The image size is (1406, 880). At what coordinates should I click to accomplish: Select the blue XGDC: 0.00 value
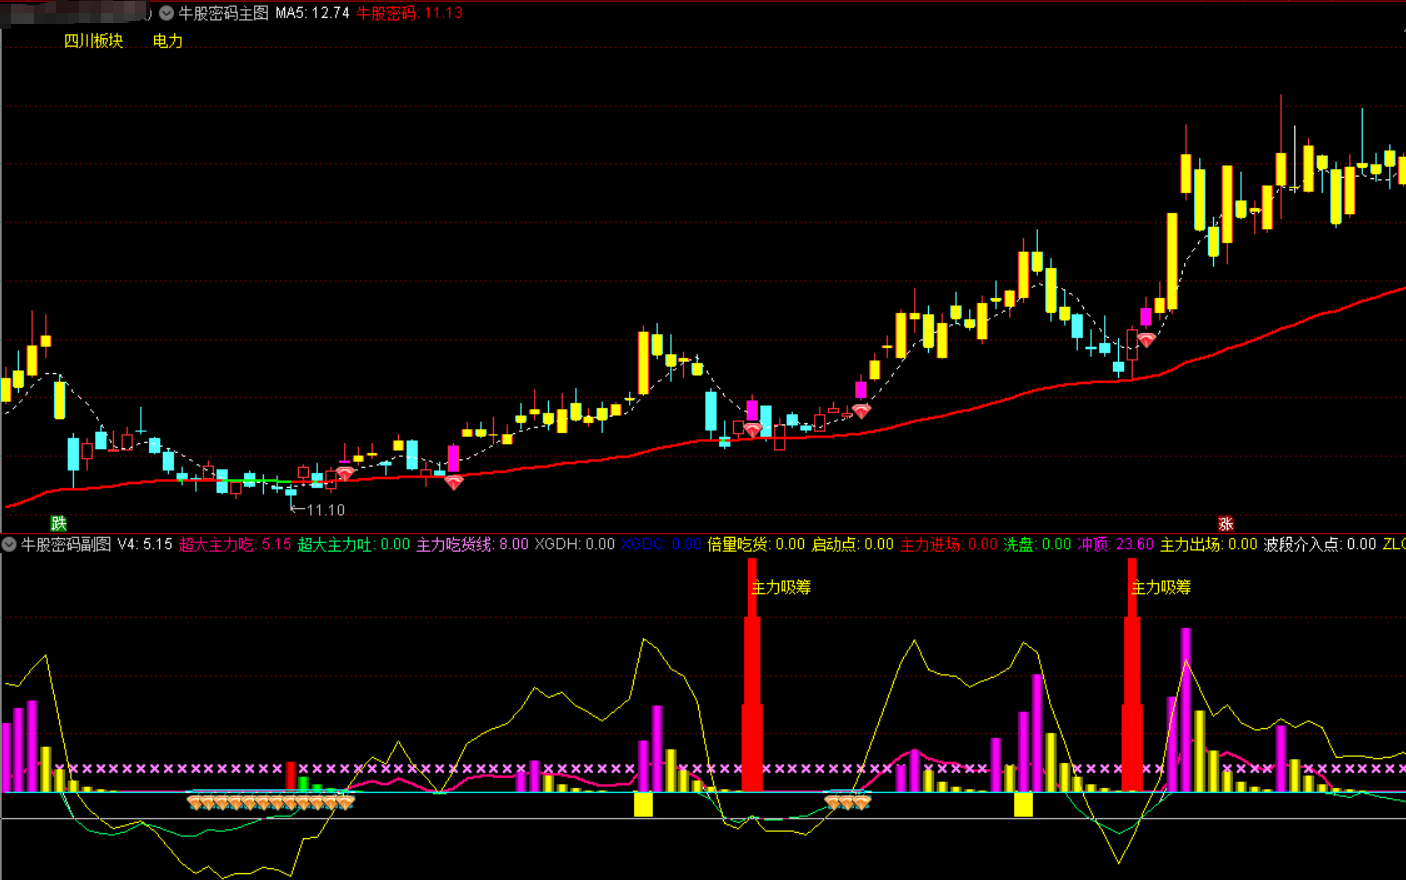point(661,544)
